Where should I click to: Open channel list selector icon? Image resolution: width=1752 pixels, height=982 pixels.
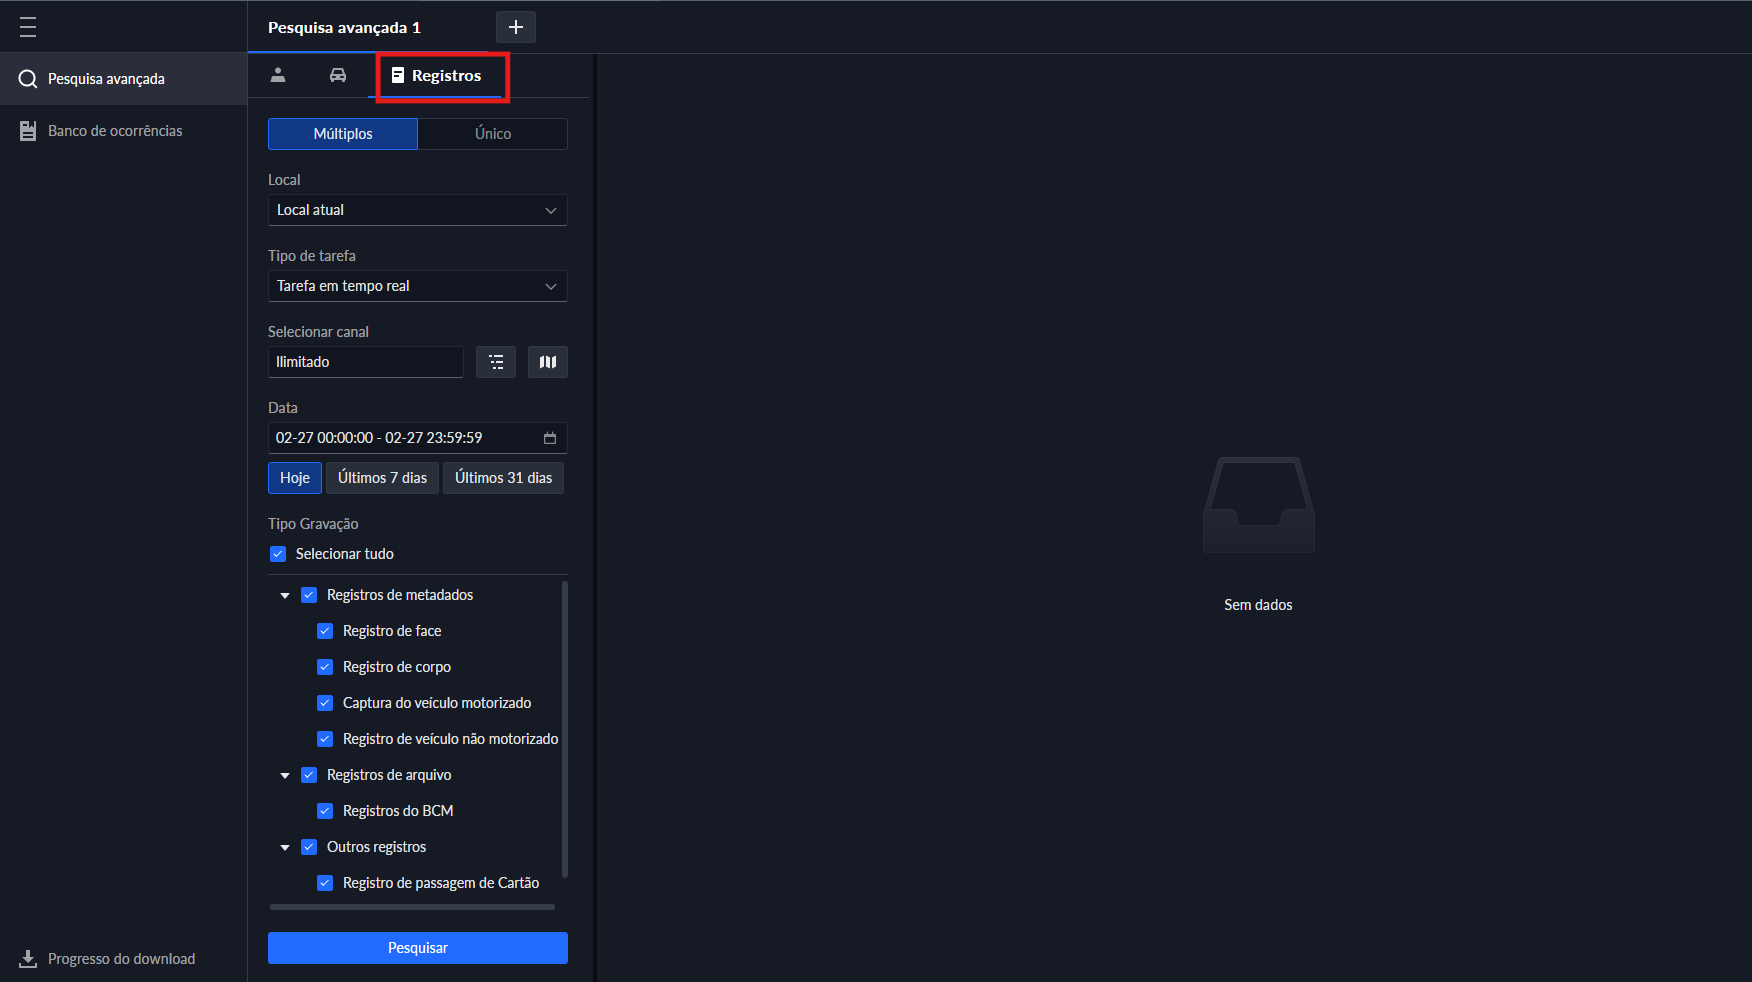(x=496, y=362)
